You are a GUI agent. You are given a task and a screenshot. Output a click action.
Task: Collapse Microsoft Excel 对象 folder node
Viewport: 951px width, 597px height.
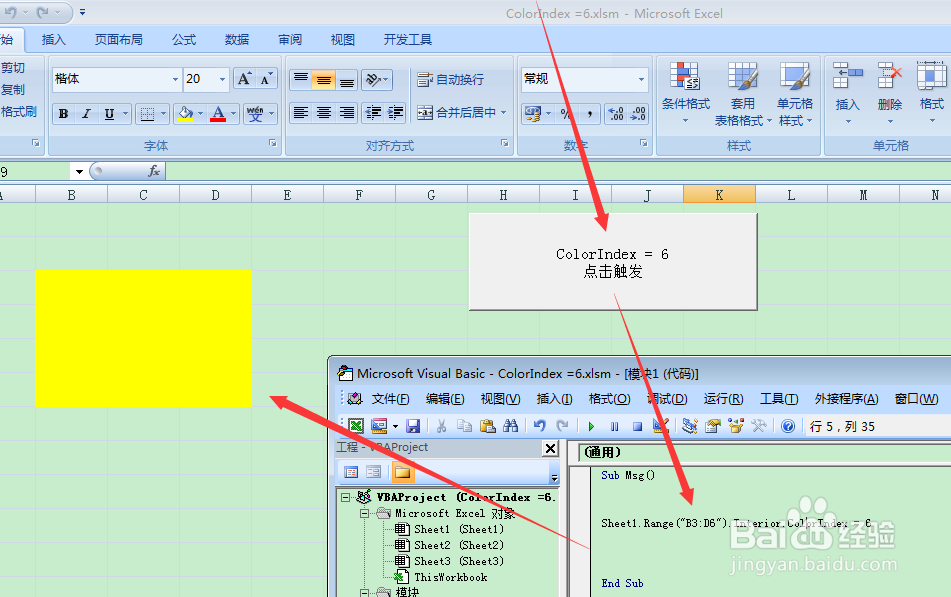[x=365, y=513]
